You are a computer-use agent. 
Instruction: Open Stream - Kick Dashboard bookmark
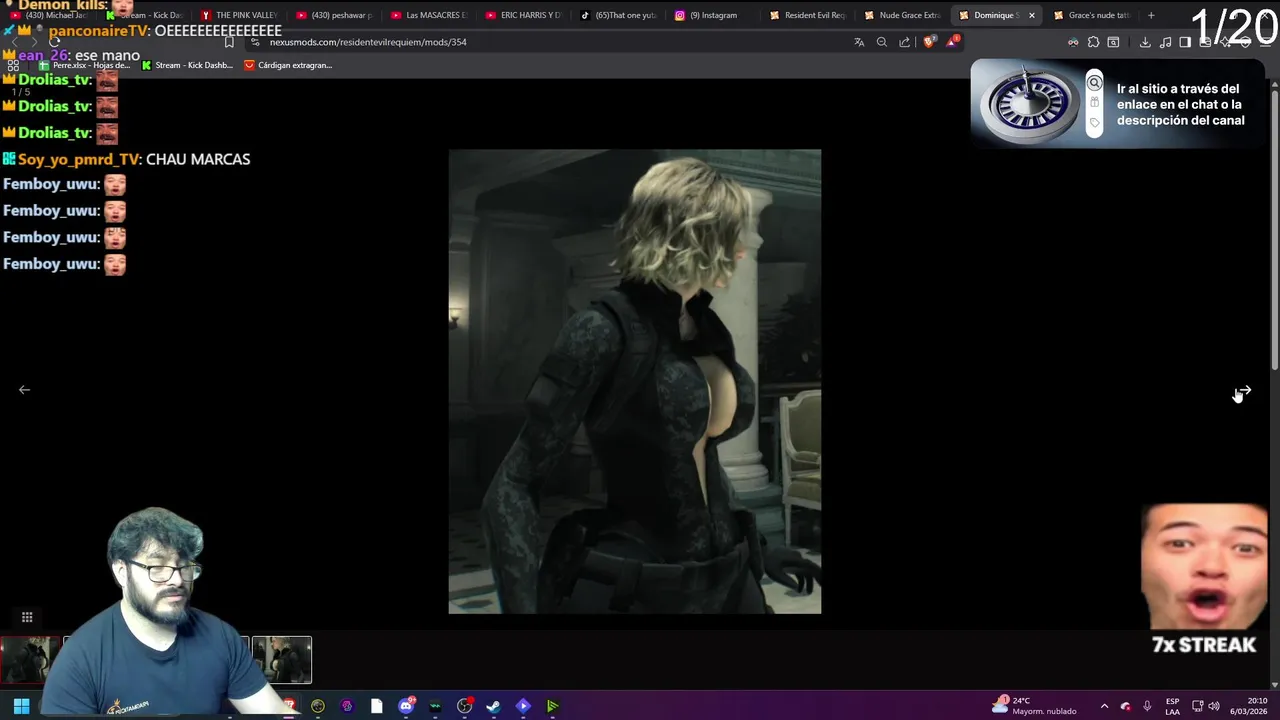[187, 65]
